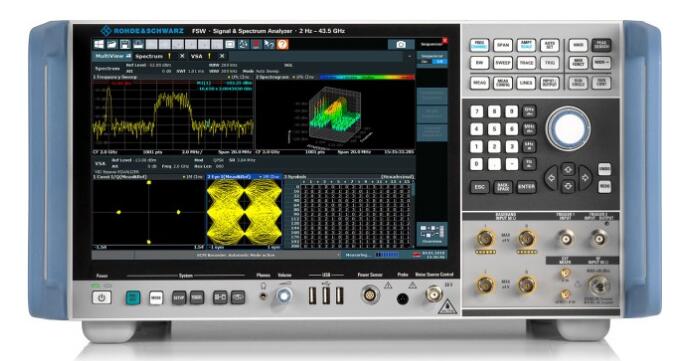
Task: Open file with the folder icon
Action: 112,44
